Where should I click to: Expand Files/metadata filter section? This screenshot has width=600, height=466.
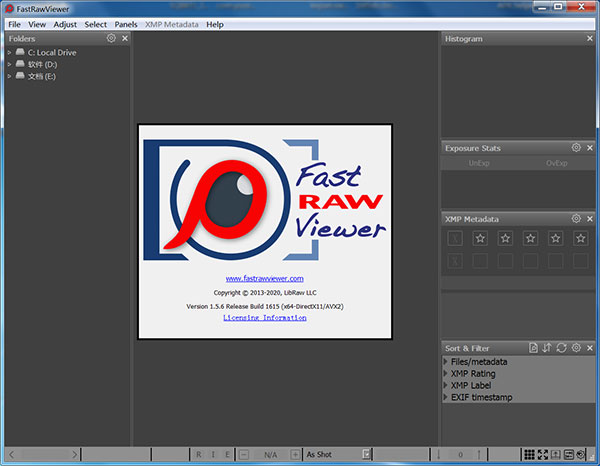click(x=445, y=362)
